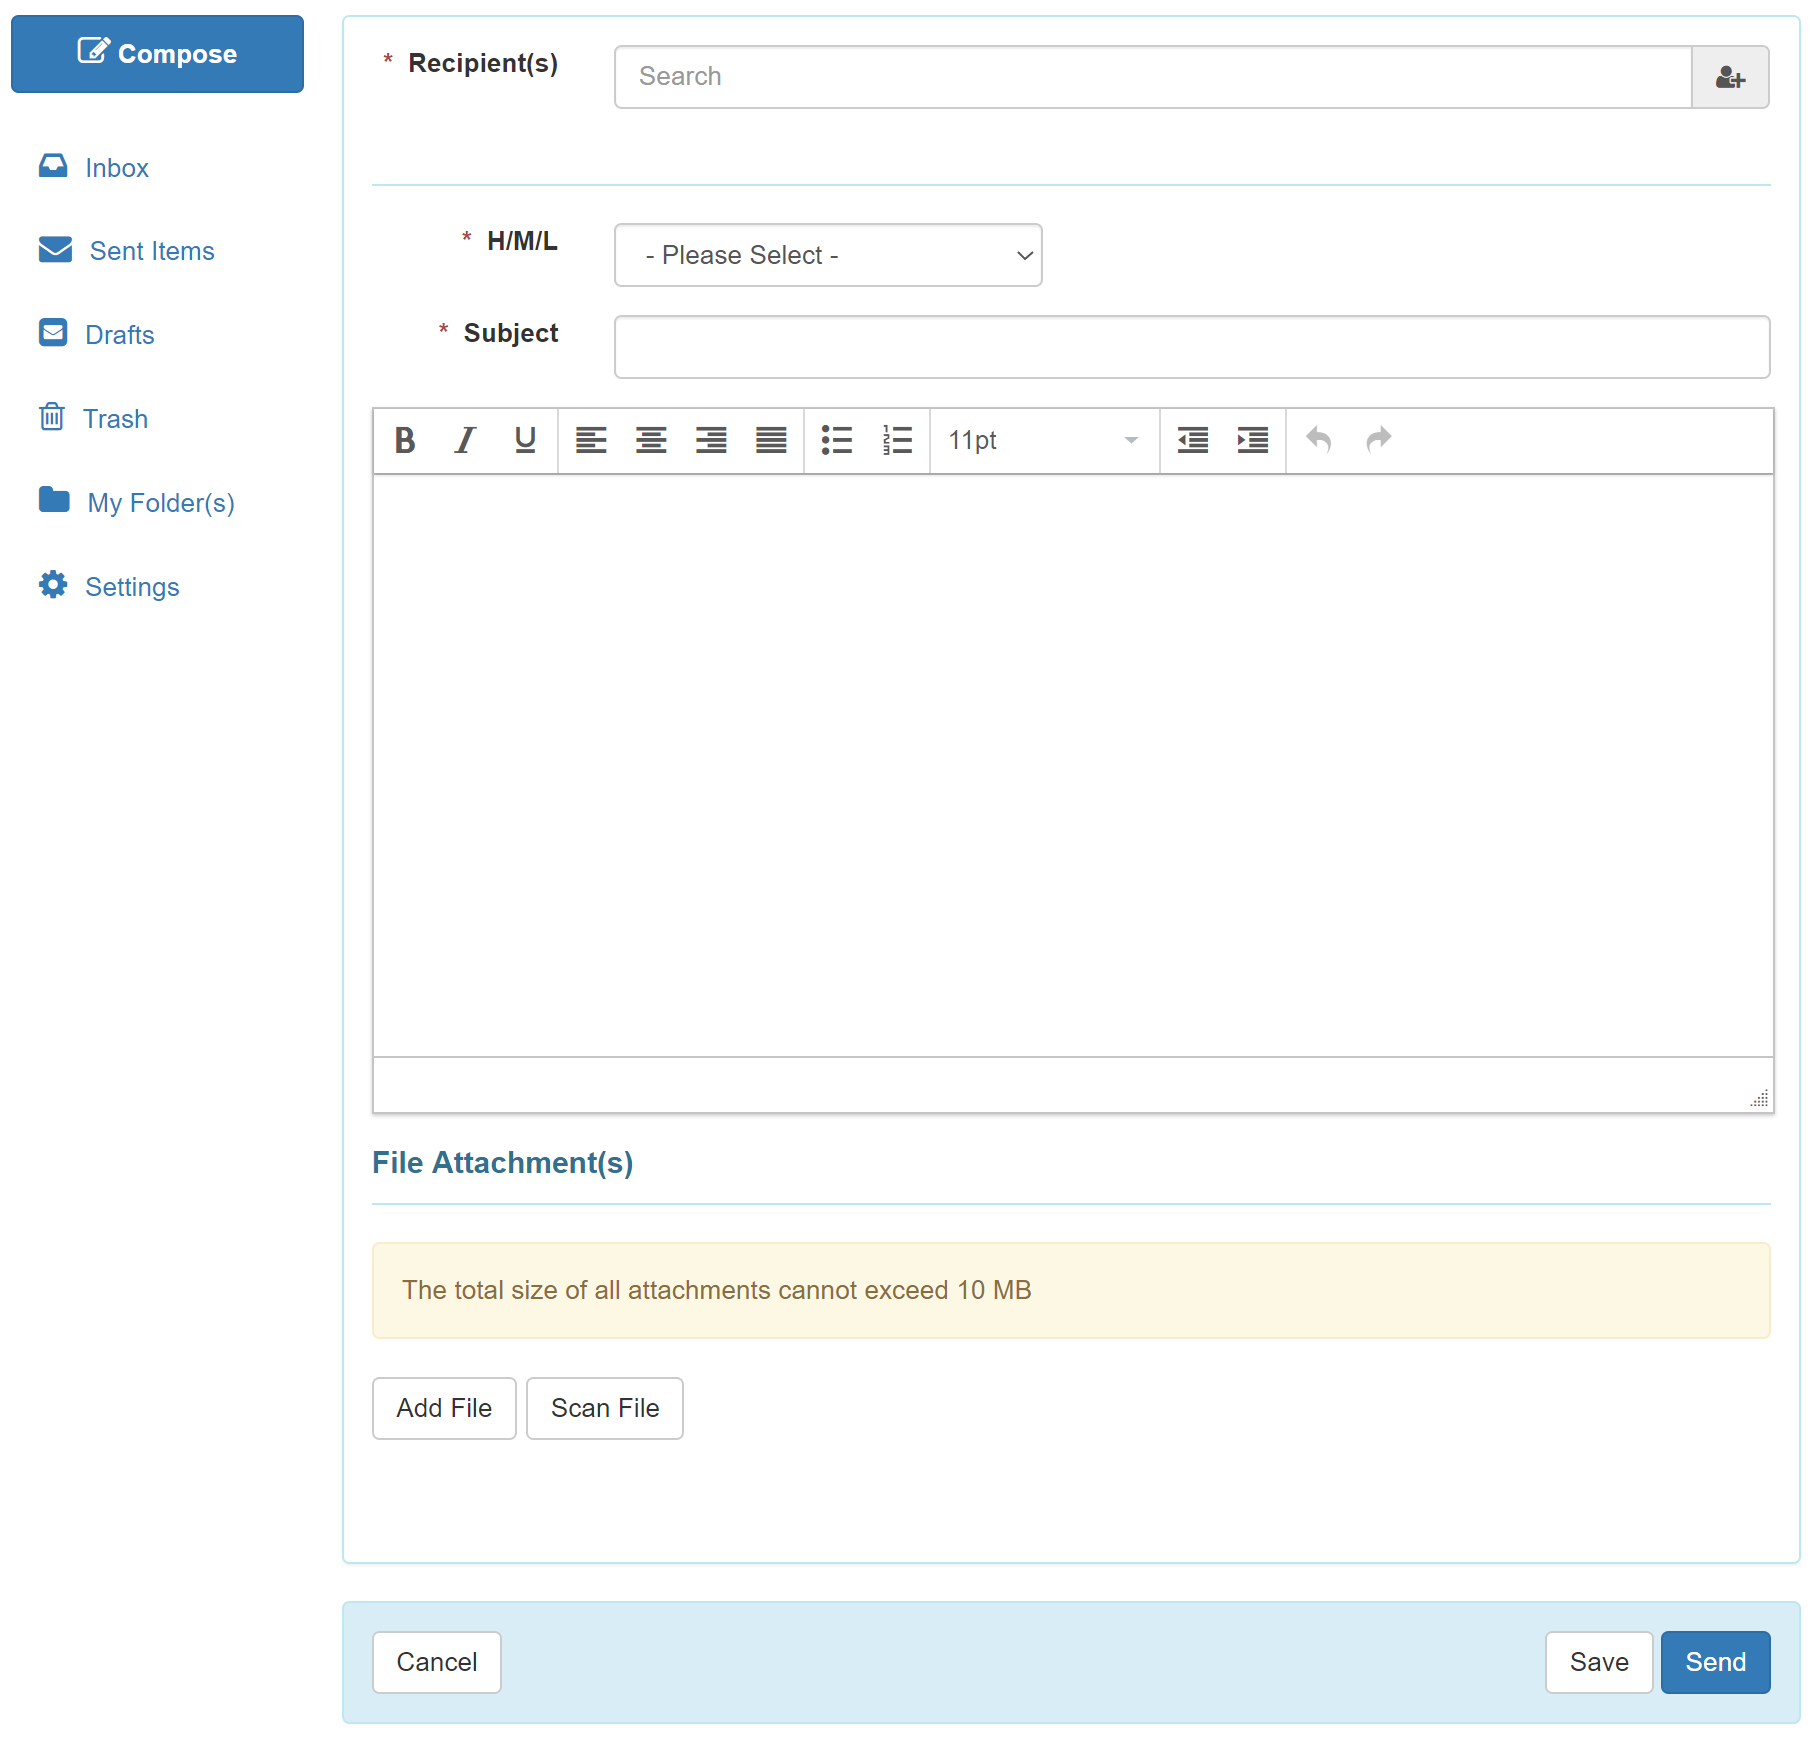
Task: Send the message
Action: click(x=1716, y=1662)
